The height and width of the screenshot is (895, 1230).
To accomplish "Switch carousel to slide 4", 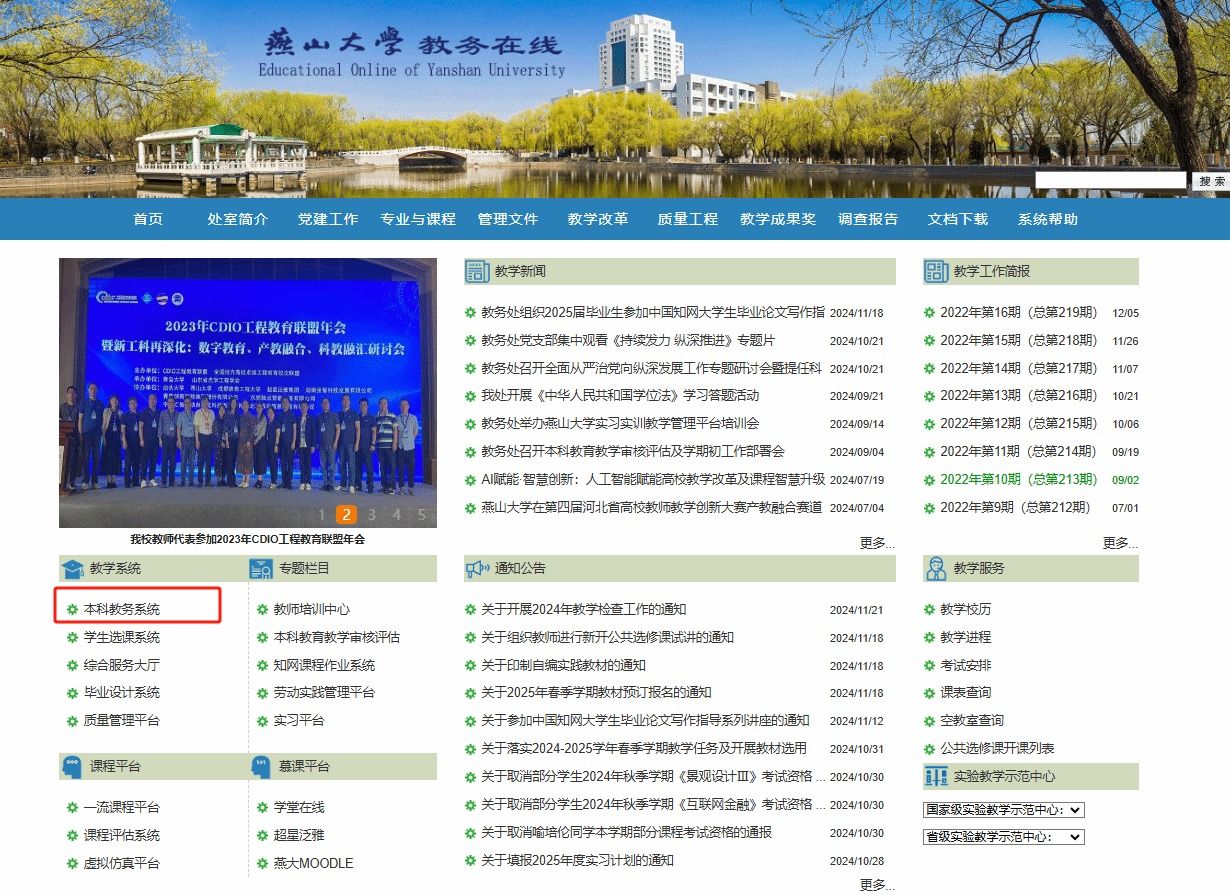I will click(x=397, y=515).
